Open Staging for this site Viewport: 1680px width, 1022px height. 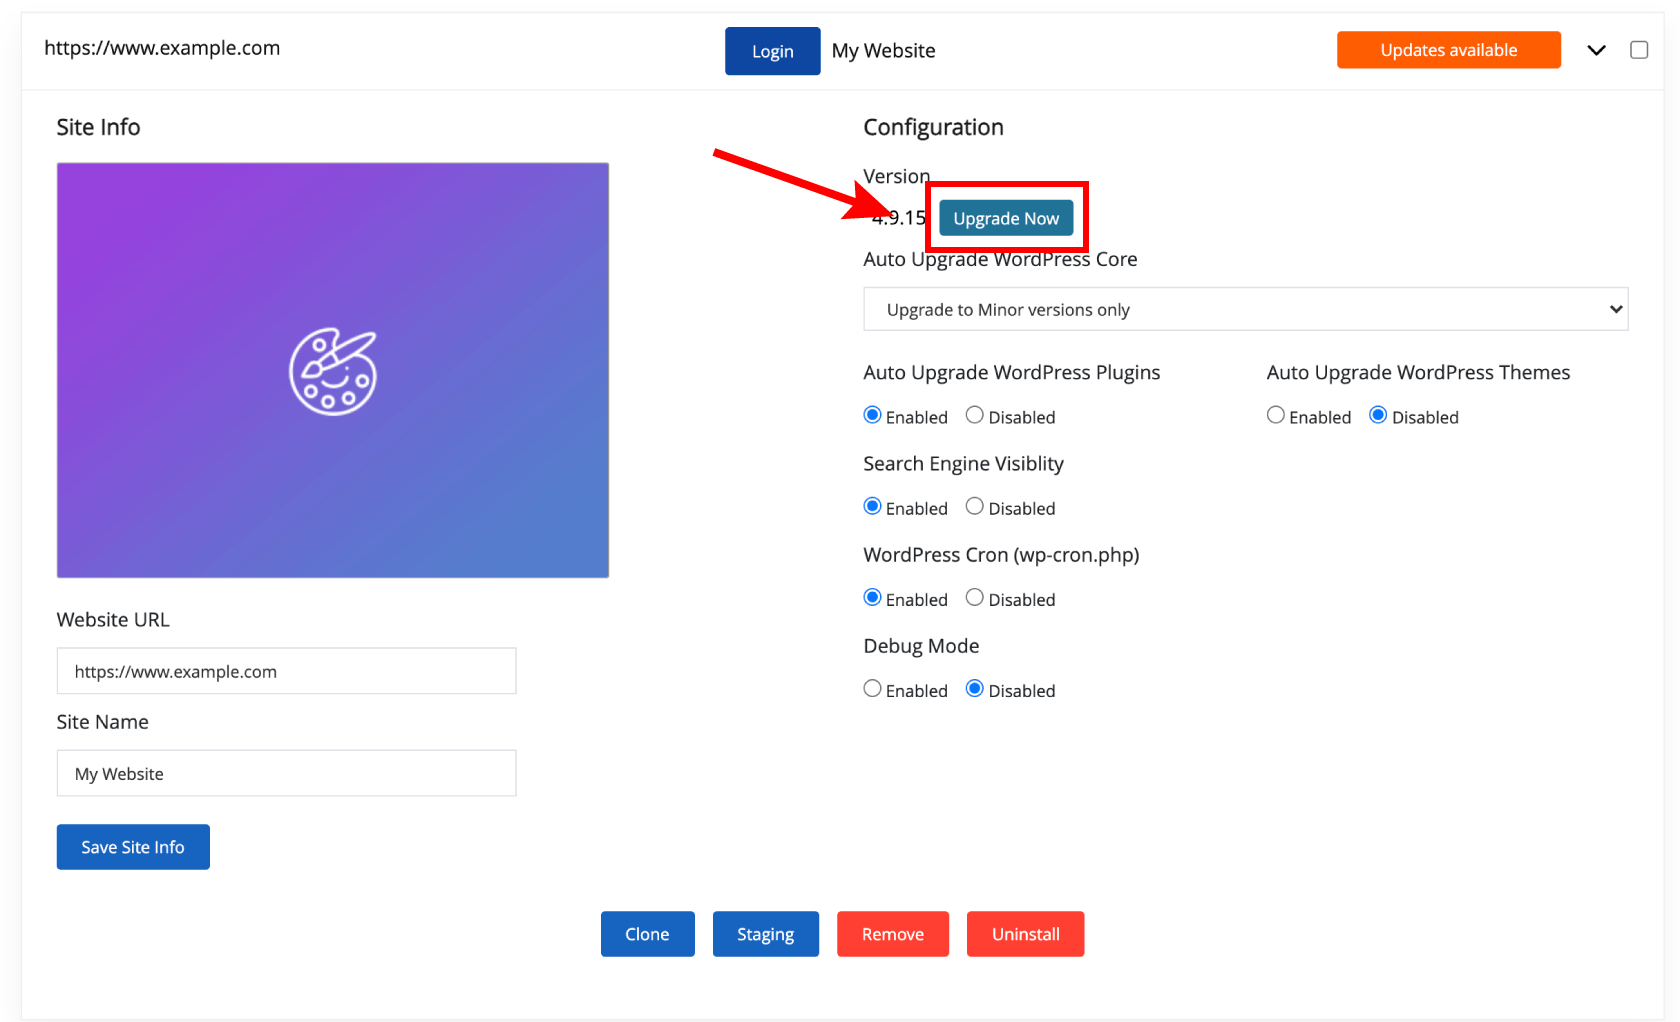pyautogui.click(x=765, y=934)
